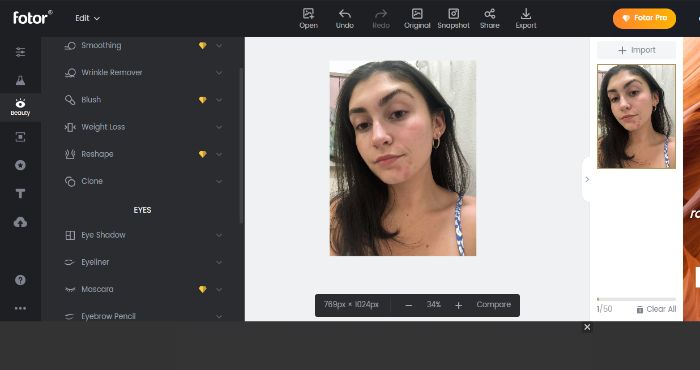Expand the Eyeliner chevron

219,262
